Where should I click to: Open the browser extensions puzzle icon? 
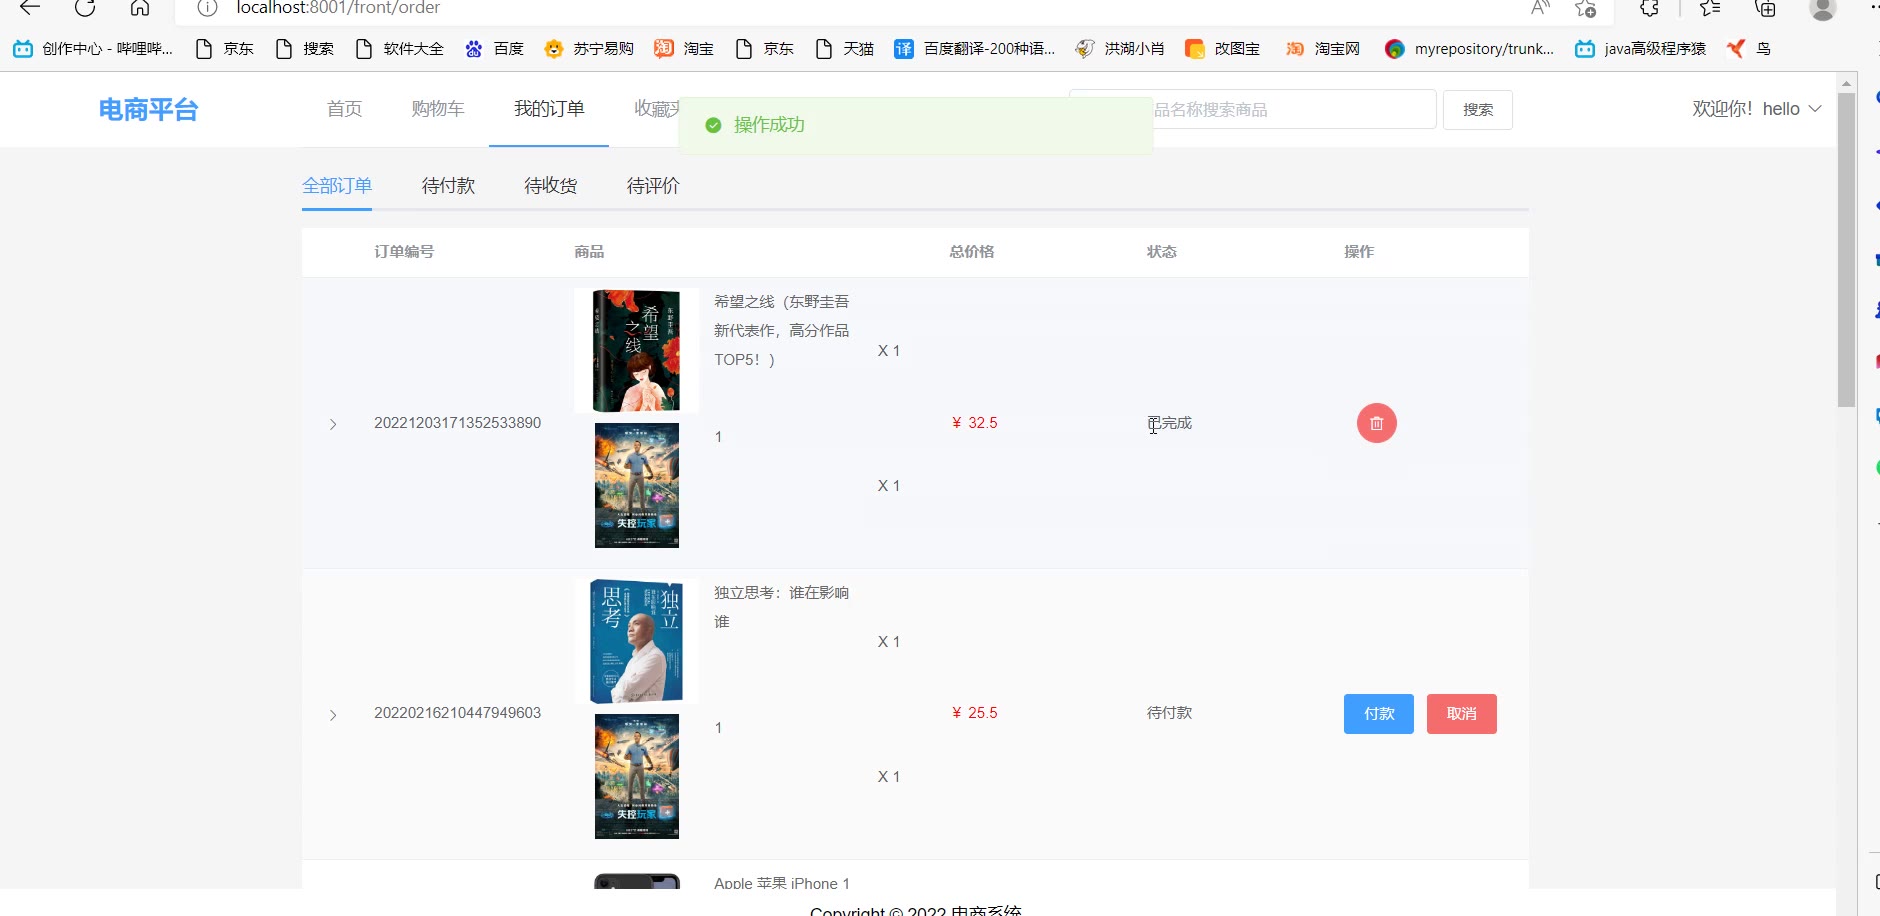(x=1649, y=8)
